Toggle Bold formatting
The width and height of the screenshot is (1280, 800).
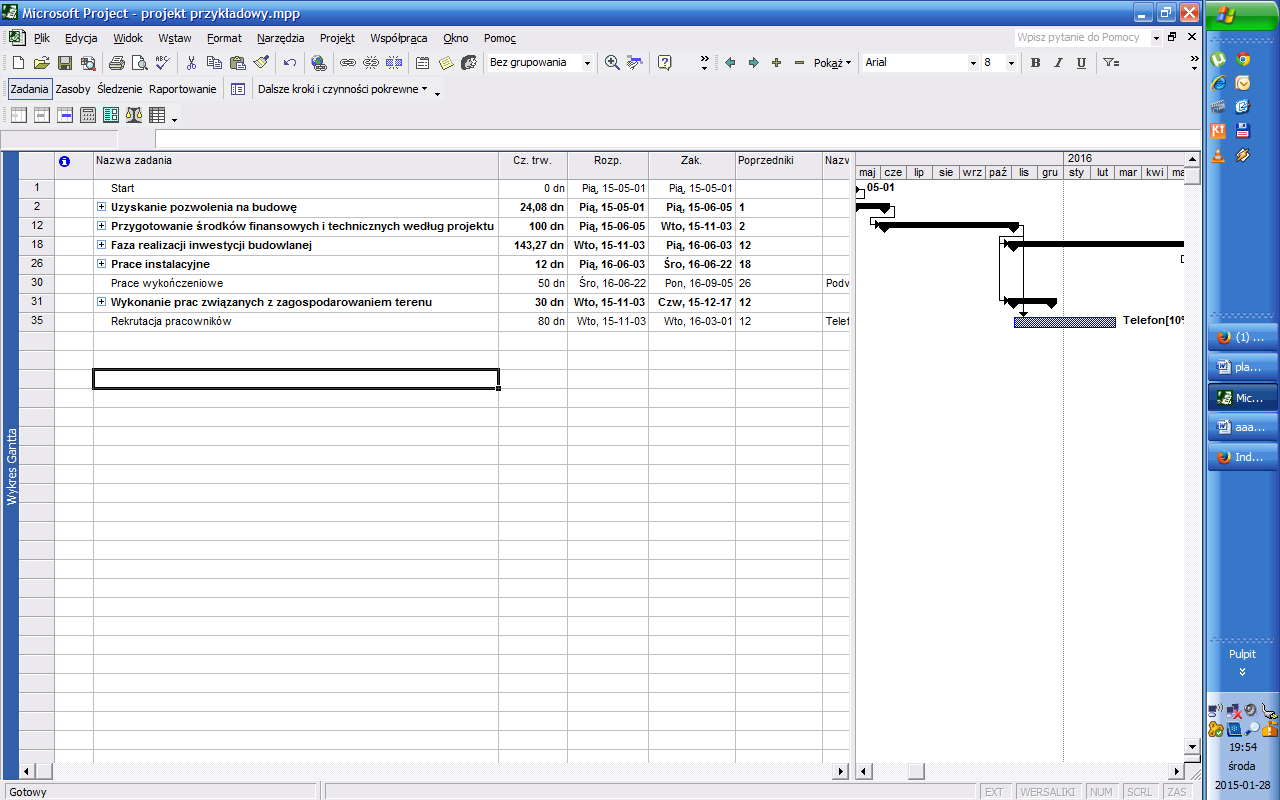coord(1036,63)
